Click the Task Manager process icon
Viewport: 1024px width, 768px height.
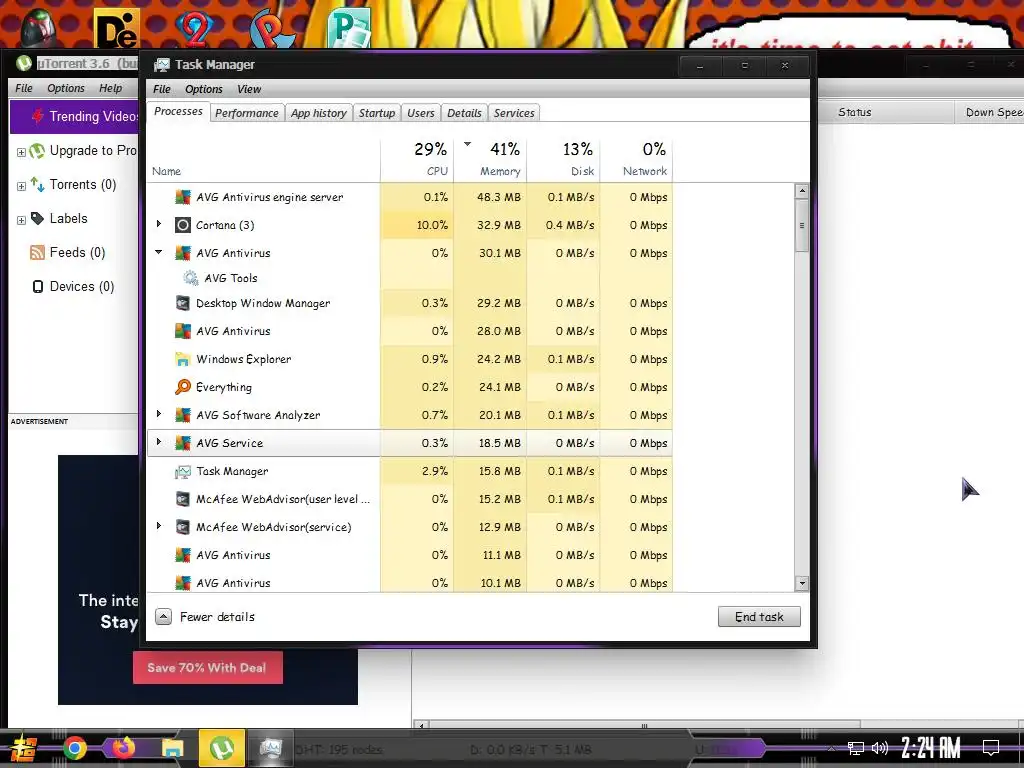tap(183, 472)
